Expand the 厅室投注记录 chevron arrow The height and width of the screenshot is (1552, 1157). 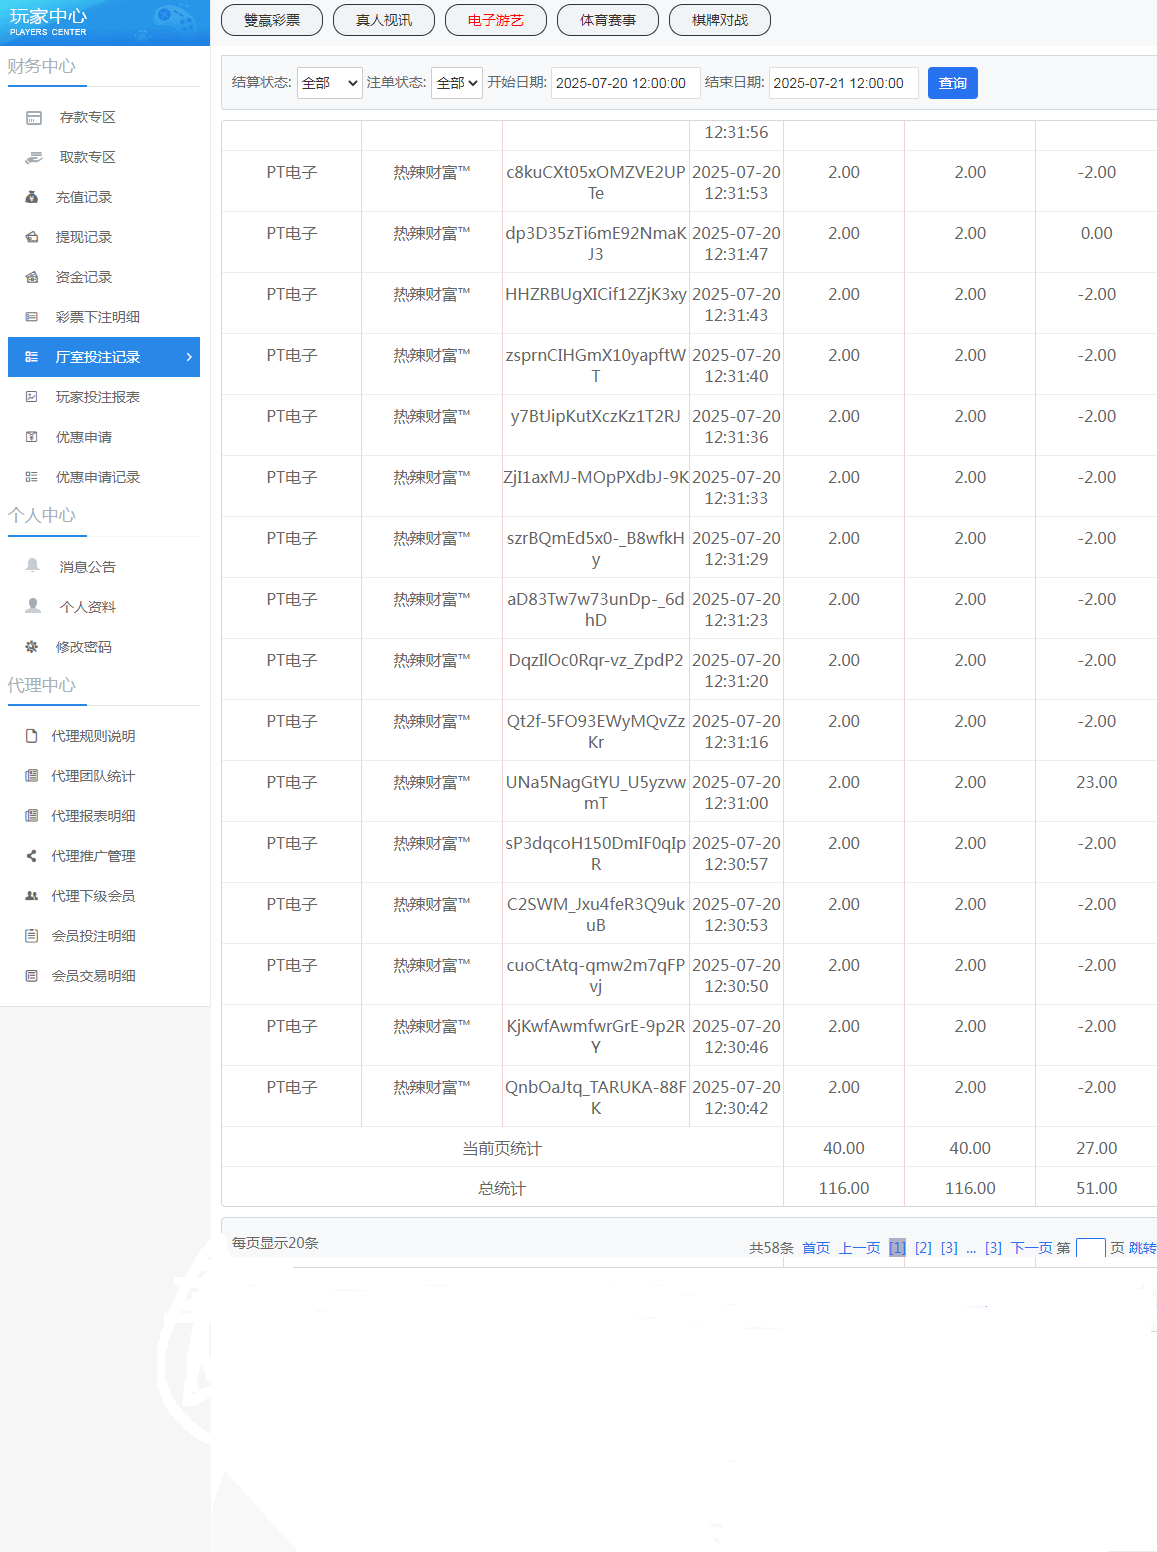click(x=189, y=357)
